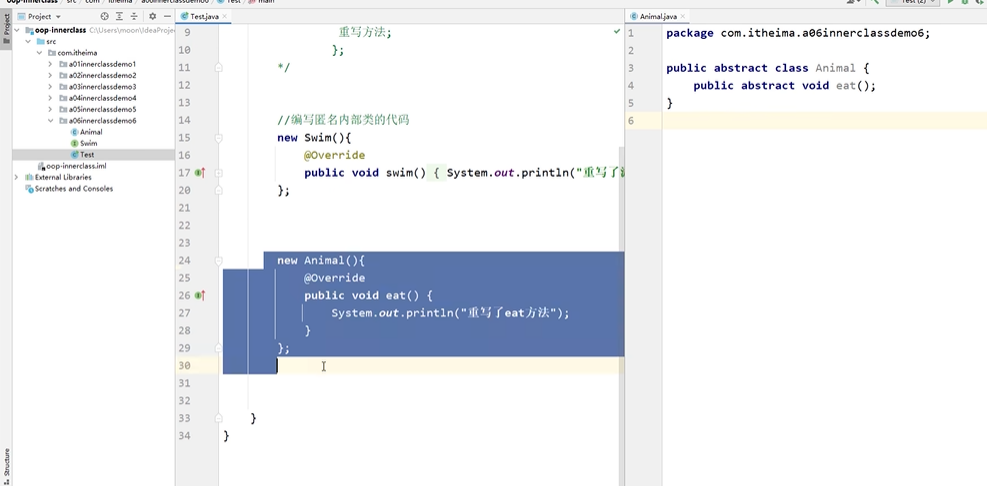The height and width of the screenshot is (486, 987).
Task: Toggle the Project tool window stripe button
Action: 6,30
